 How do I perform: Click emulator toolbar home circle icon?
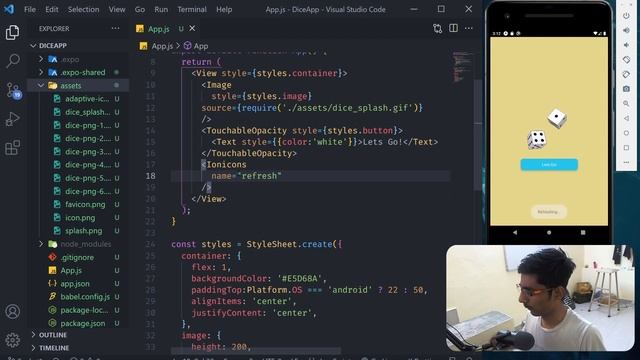(x=626, y=133)
